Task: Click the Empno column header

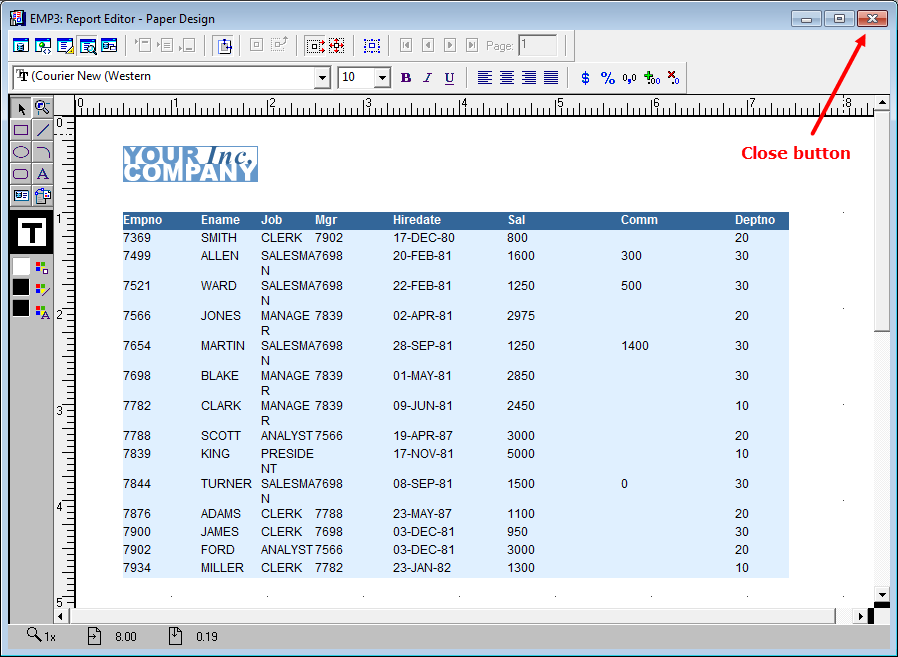Action: [x=143, y=220]
